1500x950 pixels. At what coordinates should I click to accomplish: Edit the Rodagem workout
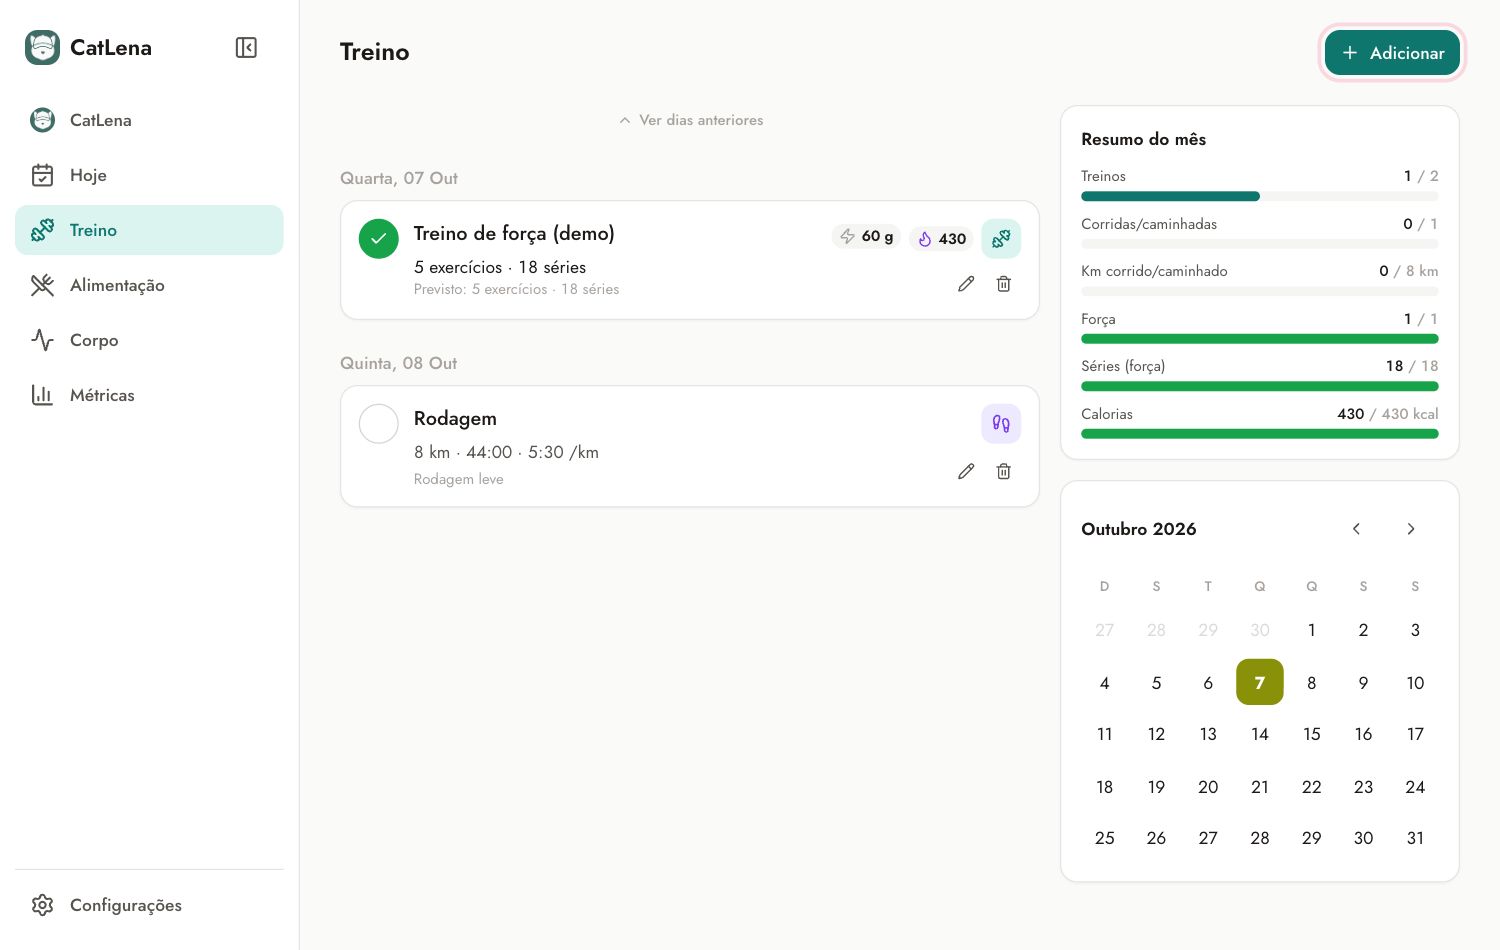pyautogui.click(x=966, y=471)
